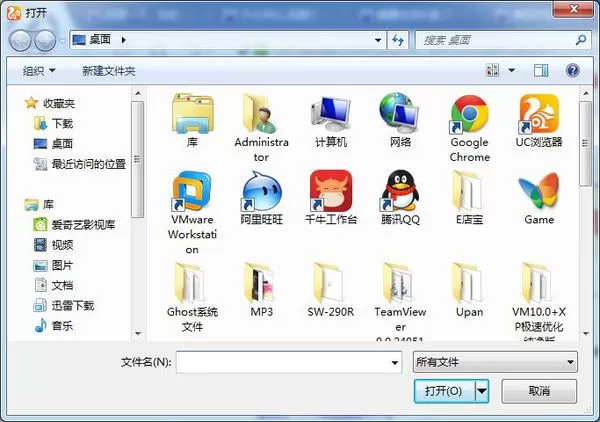Screen dimensions: 600x422
Task: Close the 打开 dialog window
Action: click(x=573, y=9)
